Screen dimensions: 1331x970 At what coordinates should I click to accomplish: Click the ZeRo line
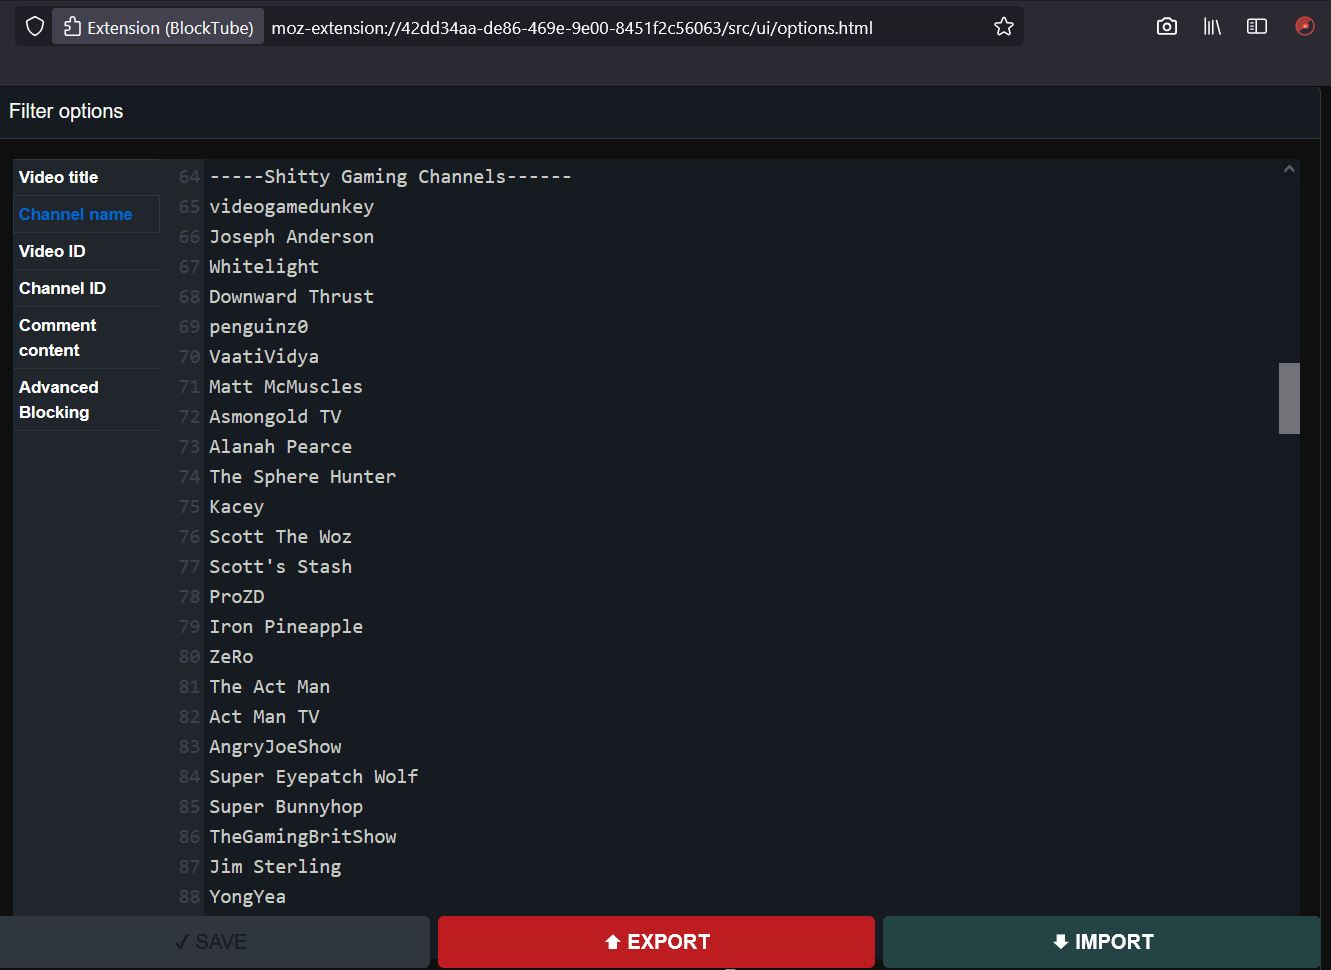pos(231,657)
